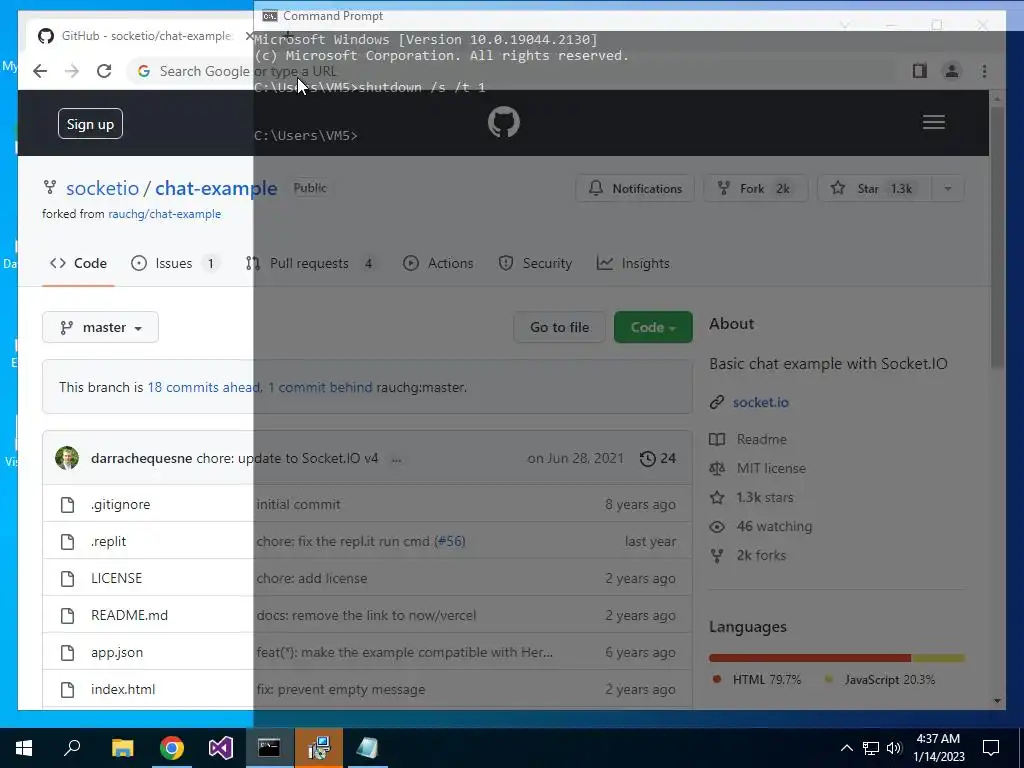This screenshot has height=768, width=1024.
Task: Click the Notifications button
Action: (635, 189)
